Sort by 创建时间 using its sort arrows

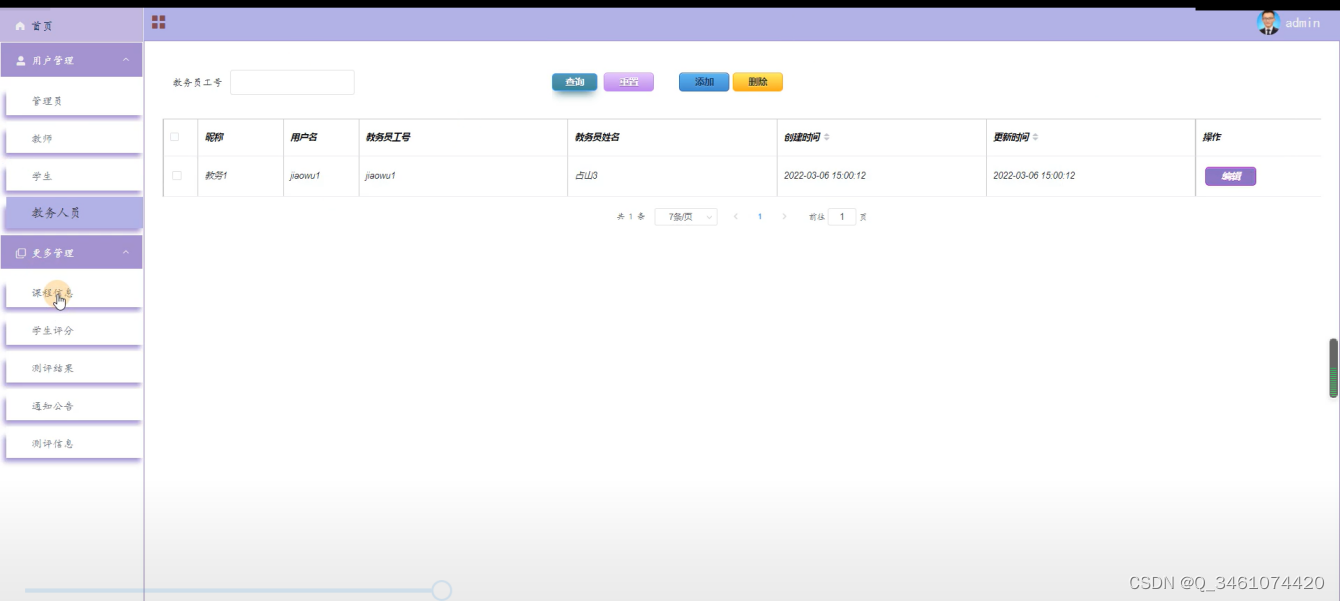(x=827, y=137)
